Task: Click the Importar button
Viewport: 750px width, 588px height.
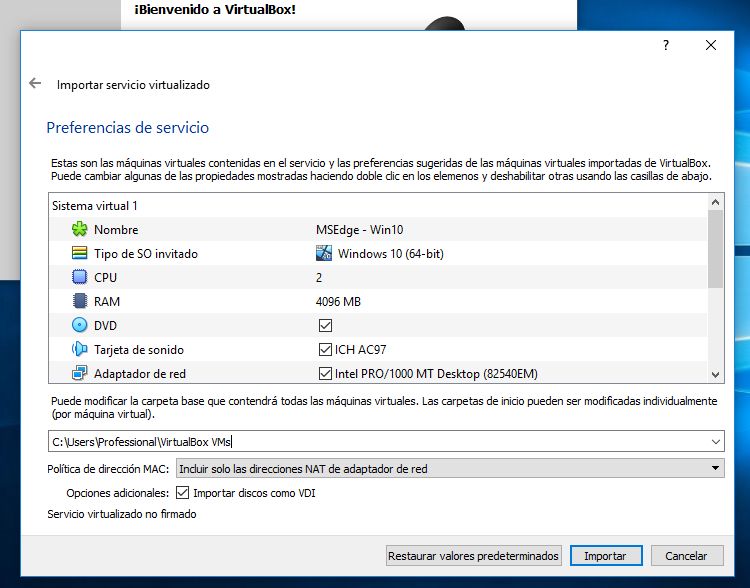Action: (606, 555)
